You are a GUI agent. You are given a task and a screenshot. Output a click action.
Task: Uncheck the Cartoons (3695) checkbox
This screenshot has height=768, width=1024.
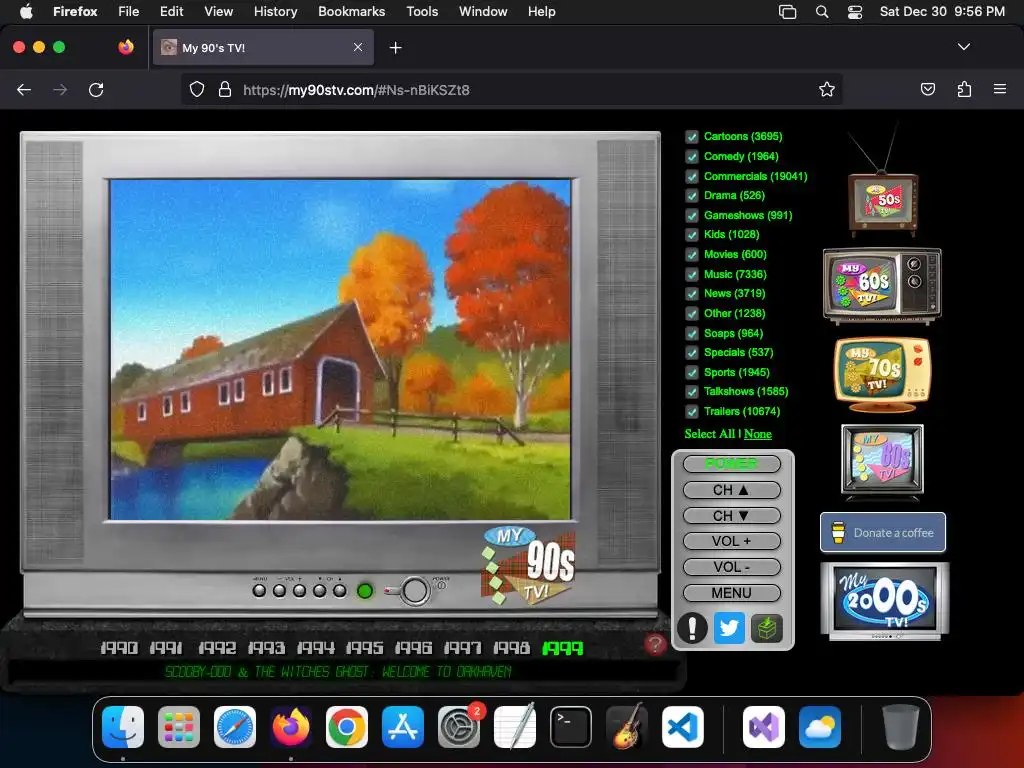tap(692, 136)
